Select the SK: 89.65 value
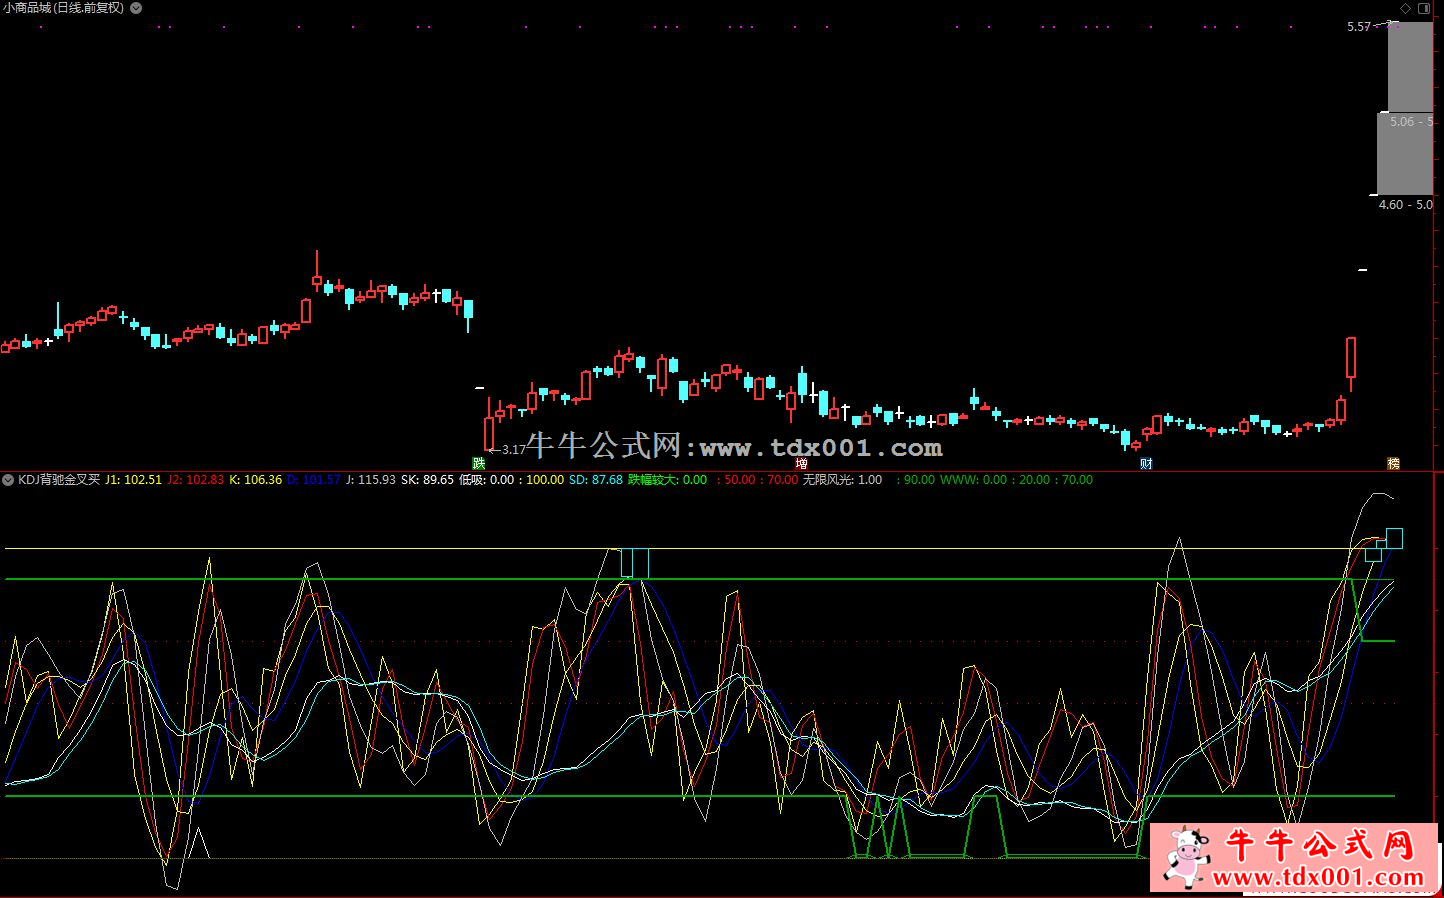This screenshot has width=1444, height=898. (427, 480)
